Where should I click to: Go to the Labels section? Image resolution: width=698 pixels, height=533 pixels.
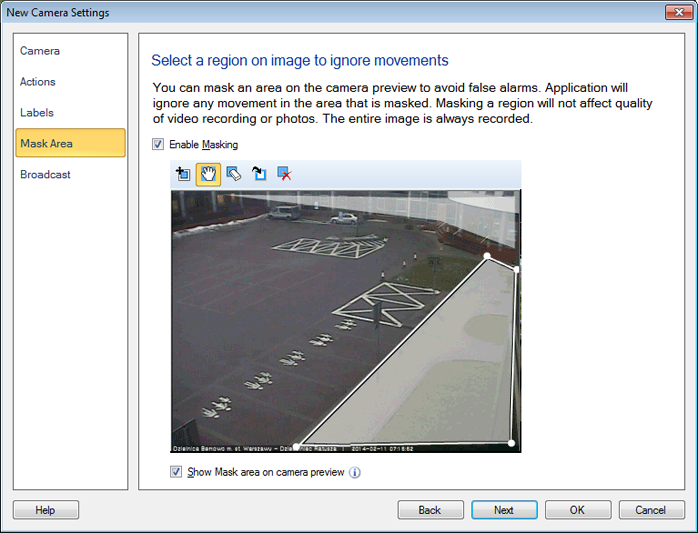(37, 113)
